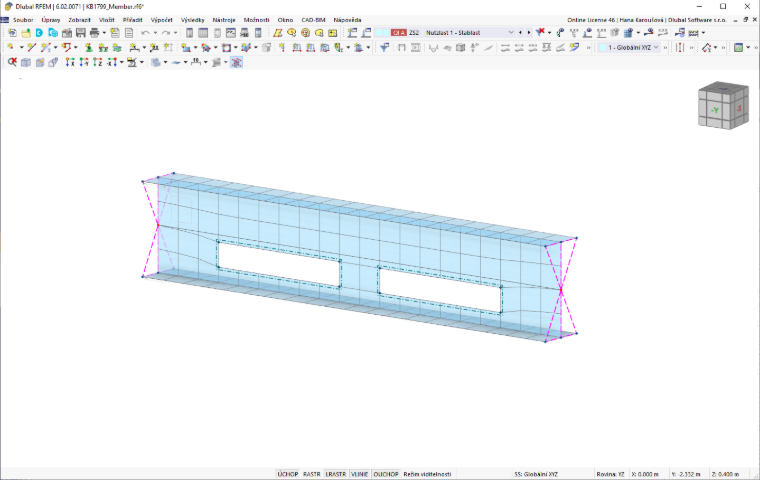Click the X face of the view cube
The width and height of the screenshot is (760, 480).
click(x=739, y=109)
